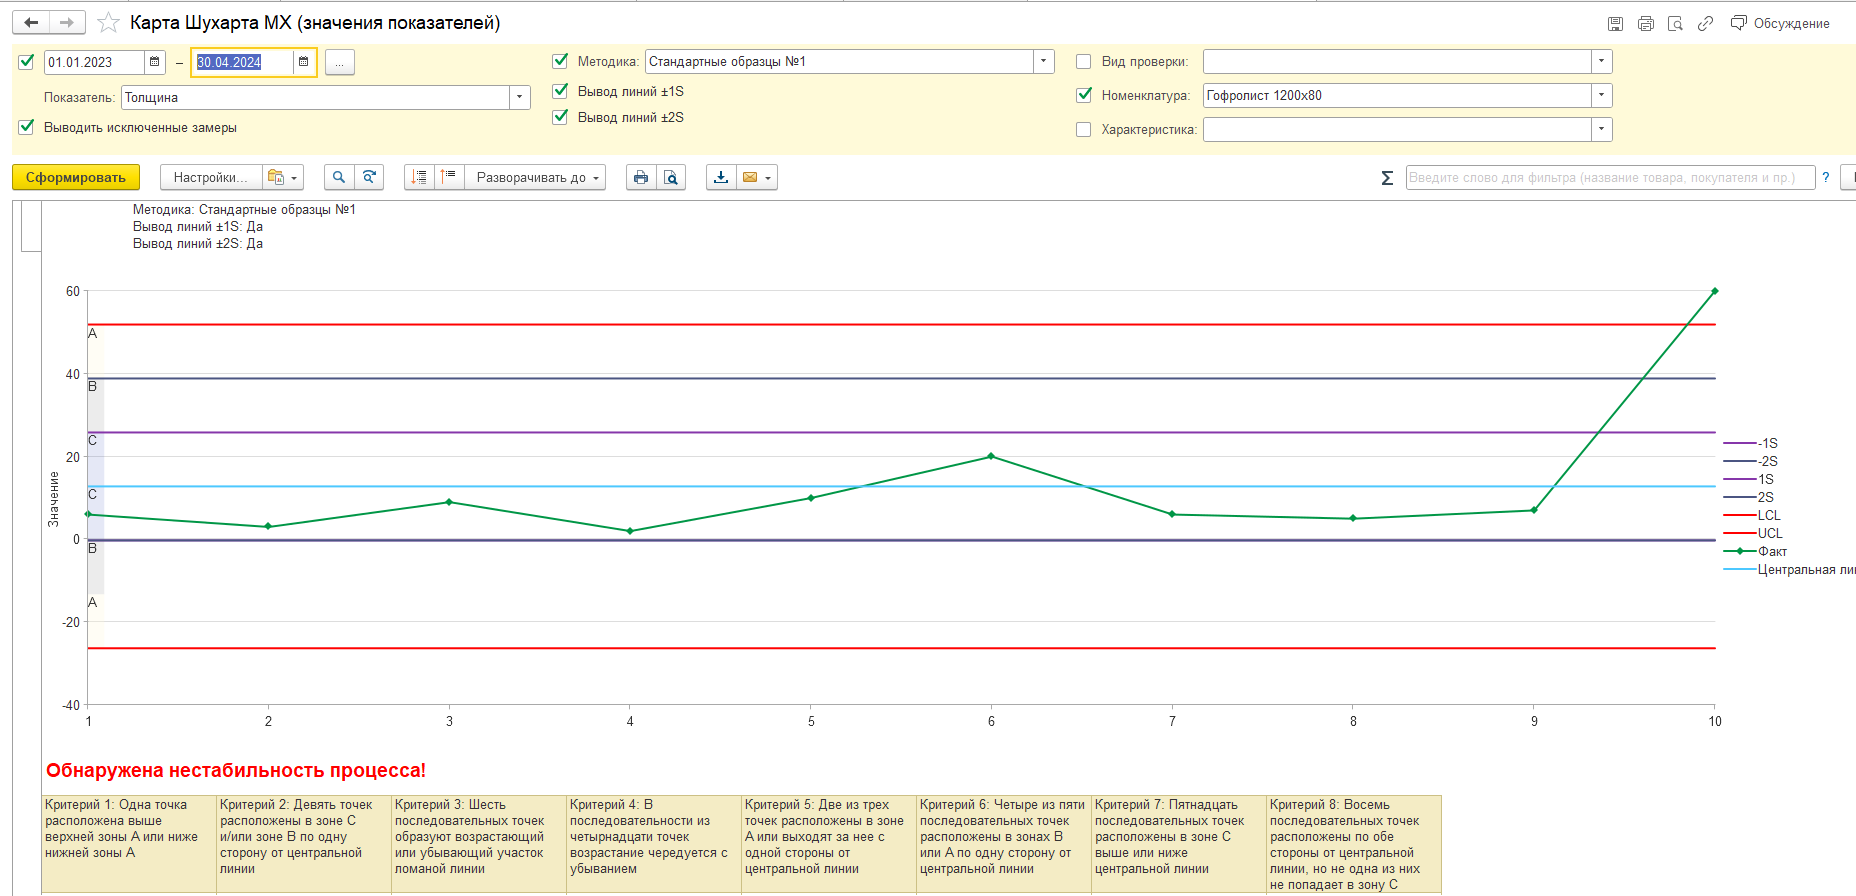Uncheck Вывод линий ±1S
Screen dimensions: 1856x896
pos(560,91)
